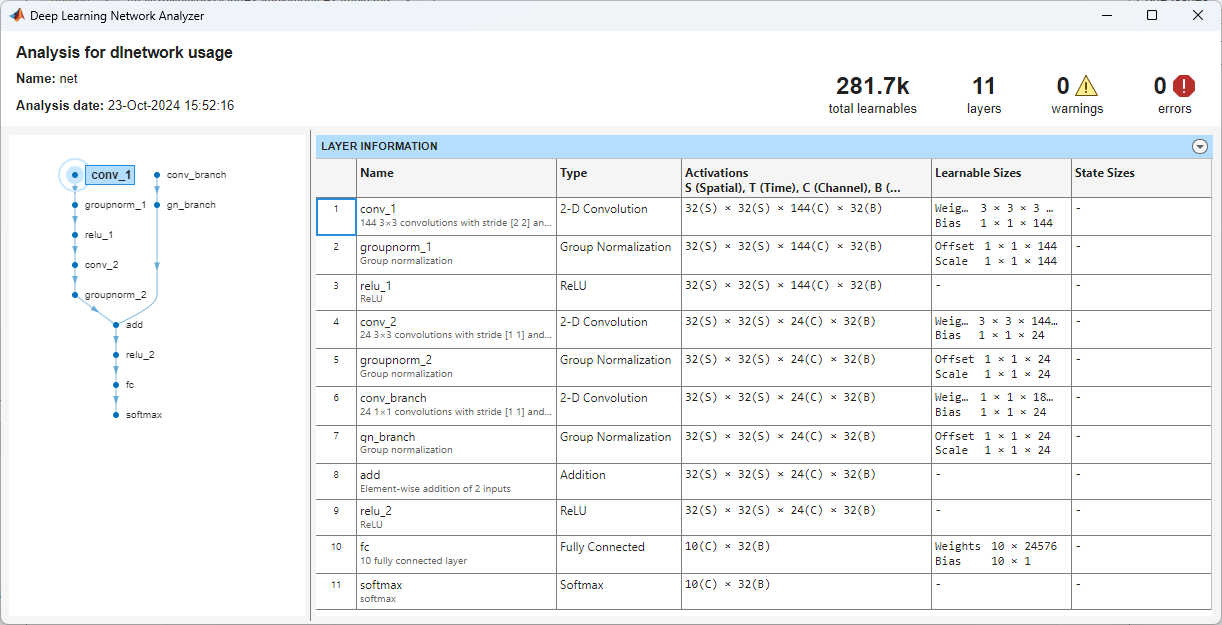The image size is (1222, 625).
Task: Click the MATLAB logo in title bar
Action: click(17, 15)
